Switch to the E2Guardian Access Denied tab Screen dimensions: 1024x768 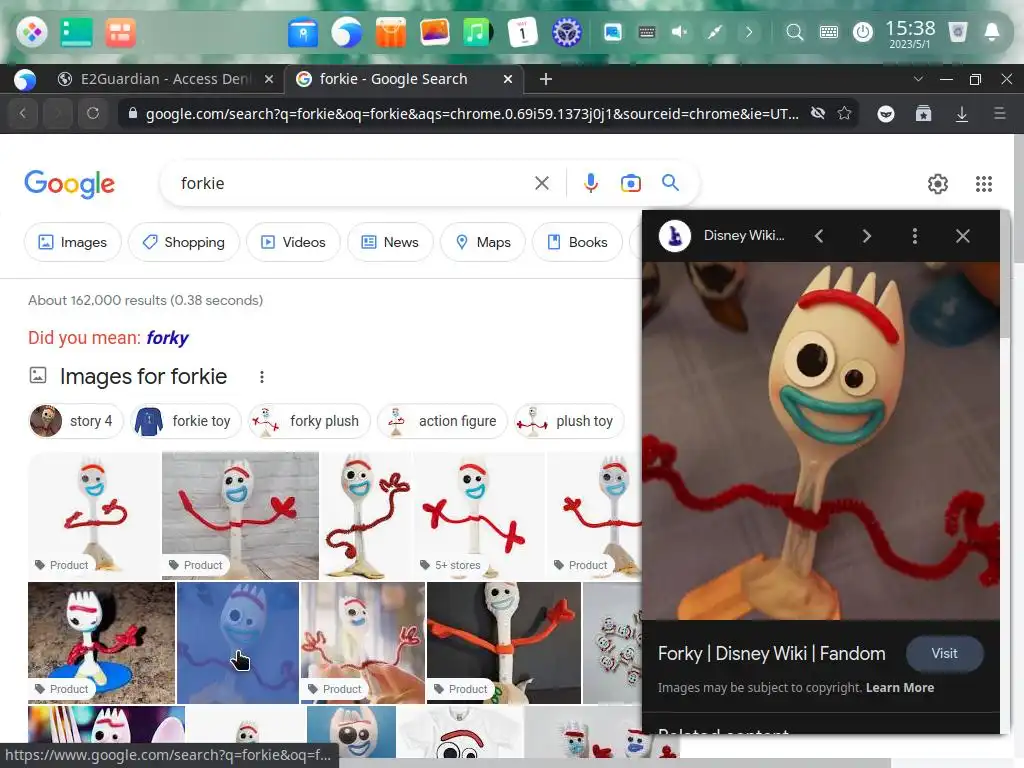pyautogui.click(x=165, y=79)
